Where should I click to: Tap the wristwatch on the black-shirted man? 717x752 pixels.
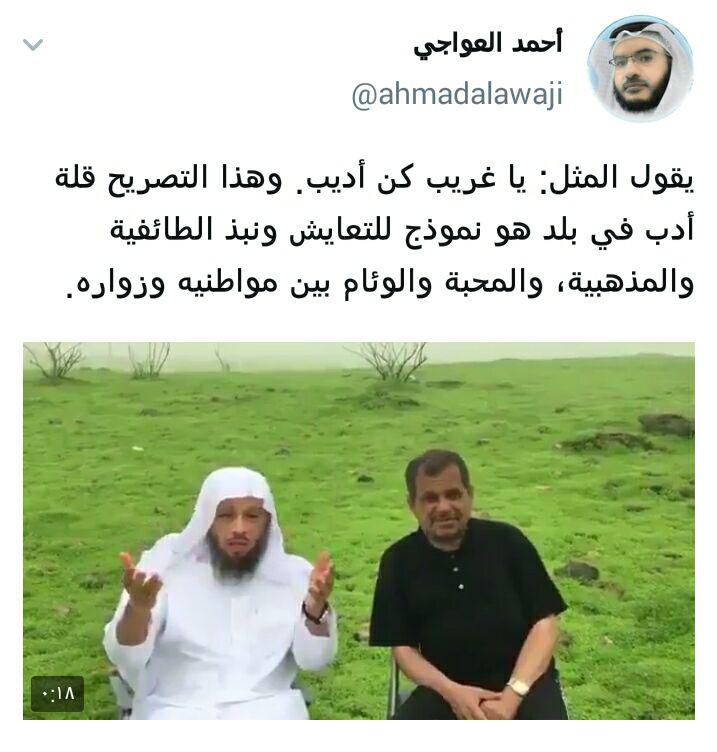pos(518,688)
